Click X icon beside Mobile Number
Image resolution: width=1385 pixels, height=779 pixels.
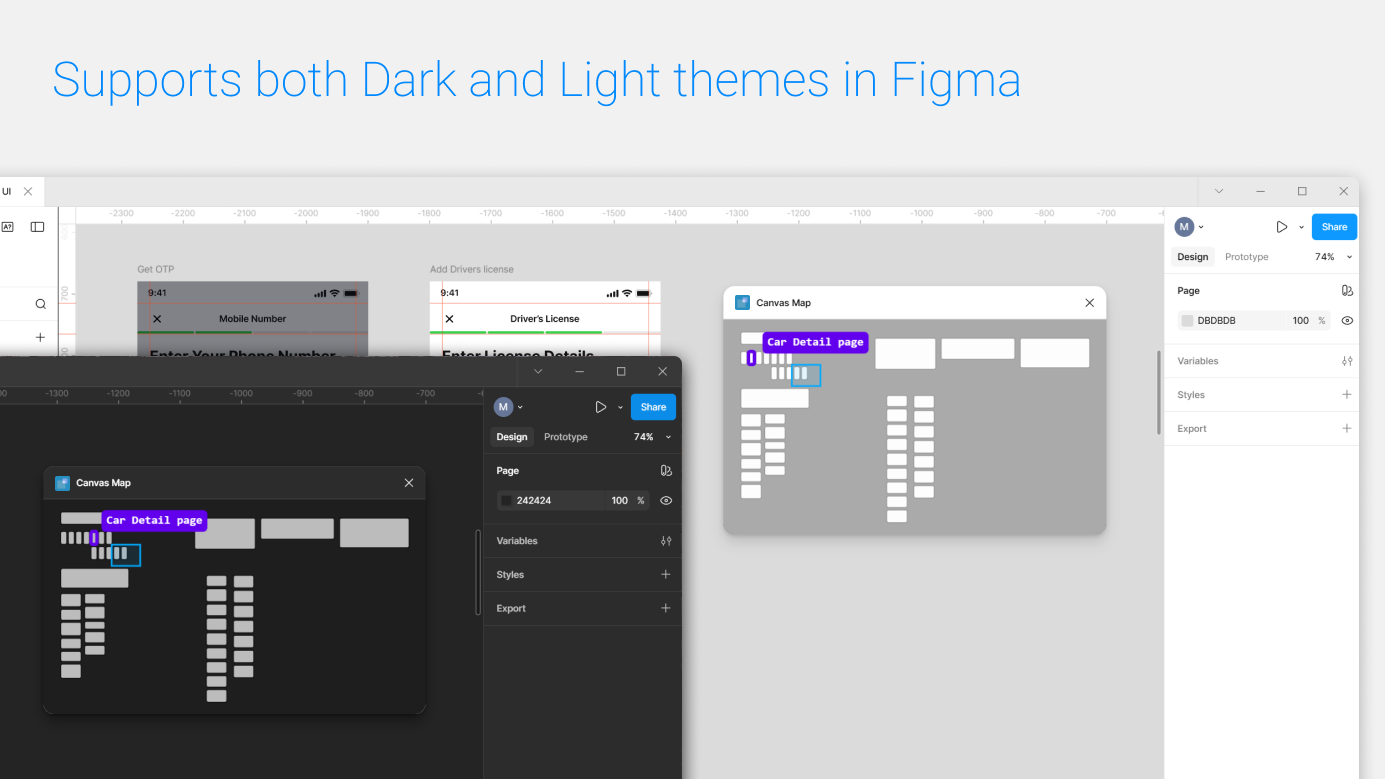(x=157, y=319)
